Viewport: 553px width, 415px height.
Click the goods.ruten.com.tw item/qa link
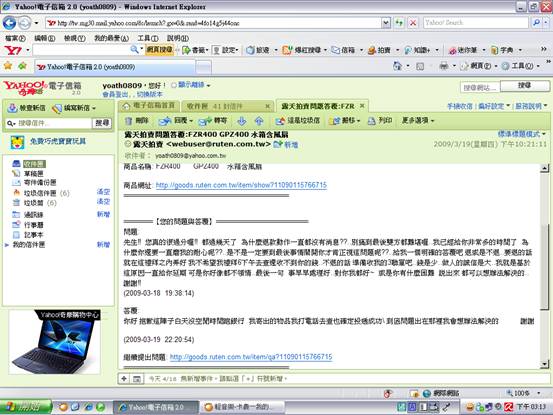[251, 357]
